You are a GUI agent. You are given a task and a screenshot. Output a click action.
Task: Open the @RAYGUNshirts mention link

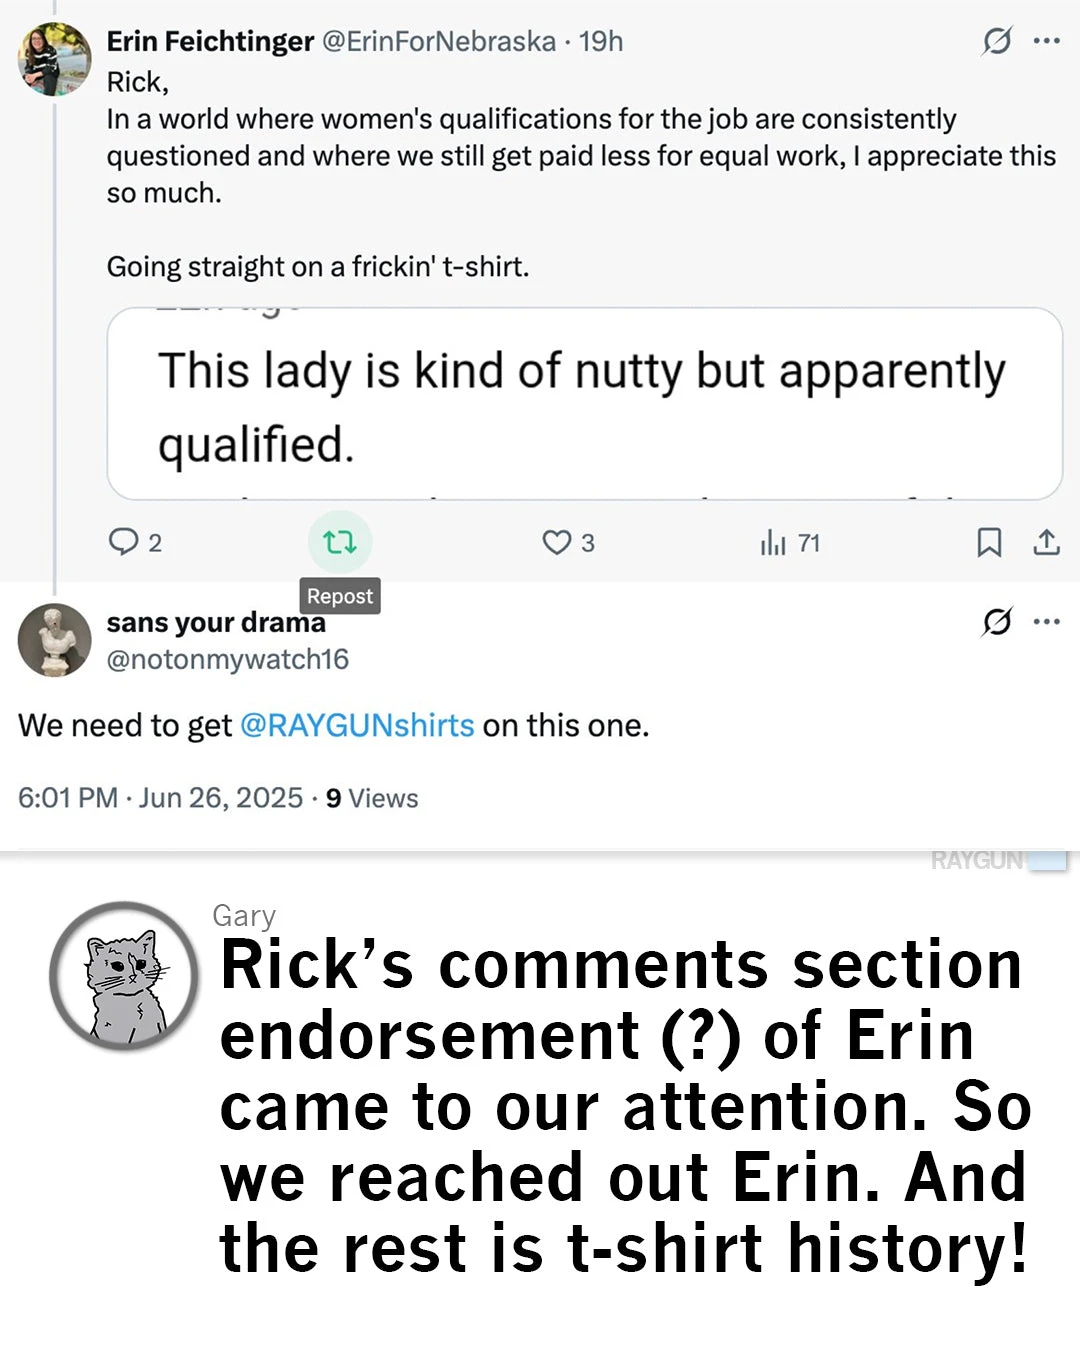[x=357, y=725]
